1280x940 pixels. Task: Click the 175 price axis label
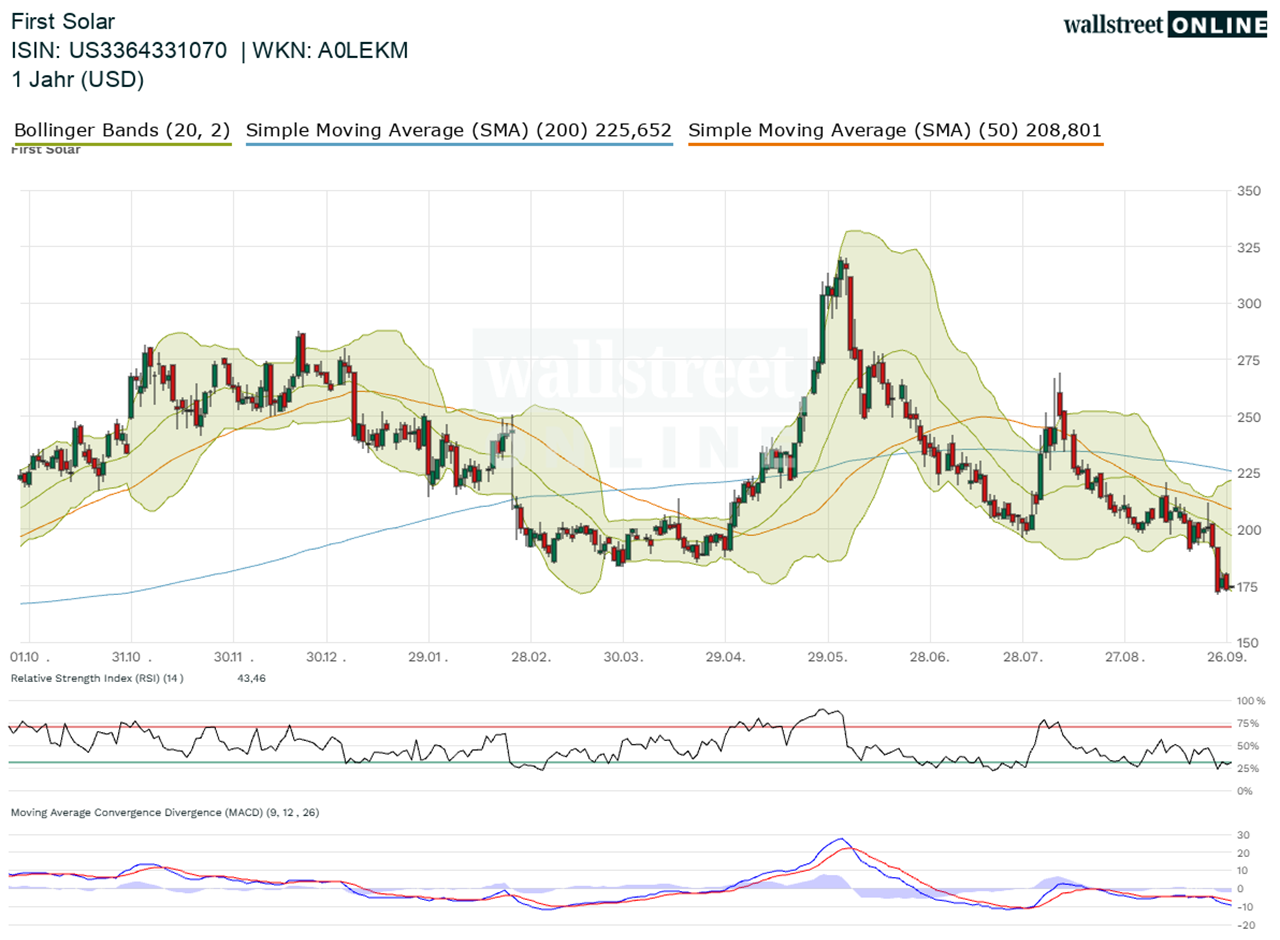pyautogui.click(x=1246, y=586)
